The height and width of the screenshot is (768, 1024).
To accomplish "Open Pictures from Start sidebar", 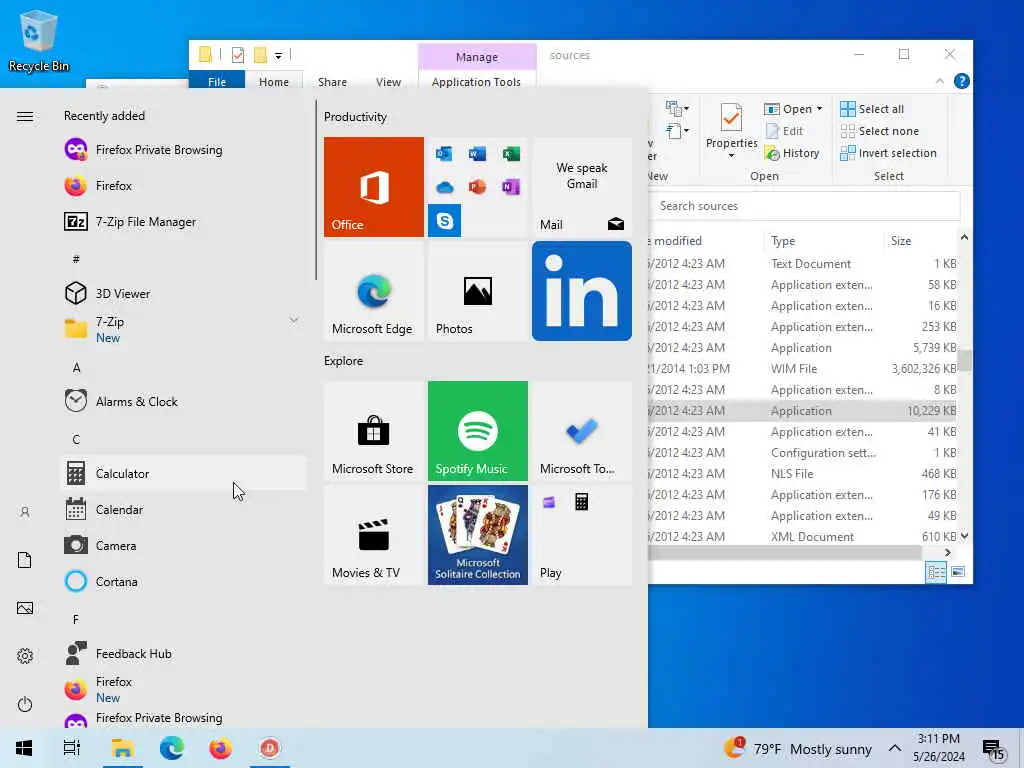I will [25, 608].
